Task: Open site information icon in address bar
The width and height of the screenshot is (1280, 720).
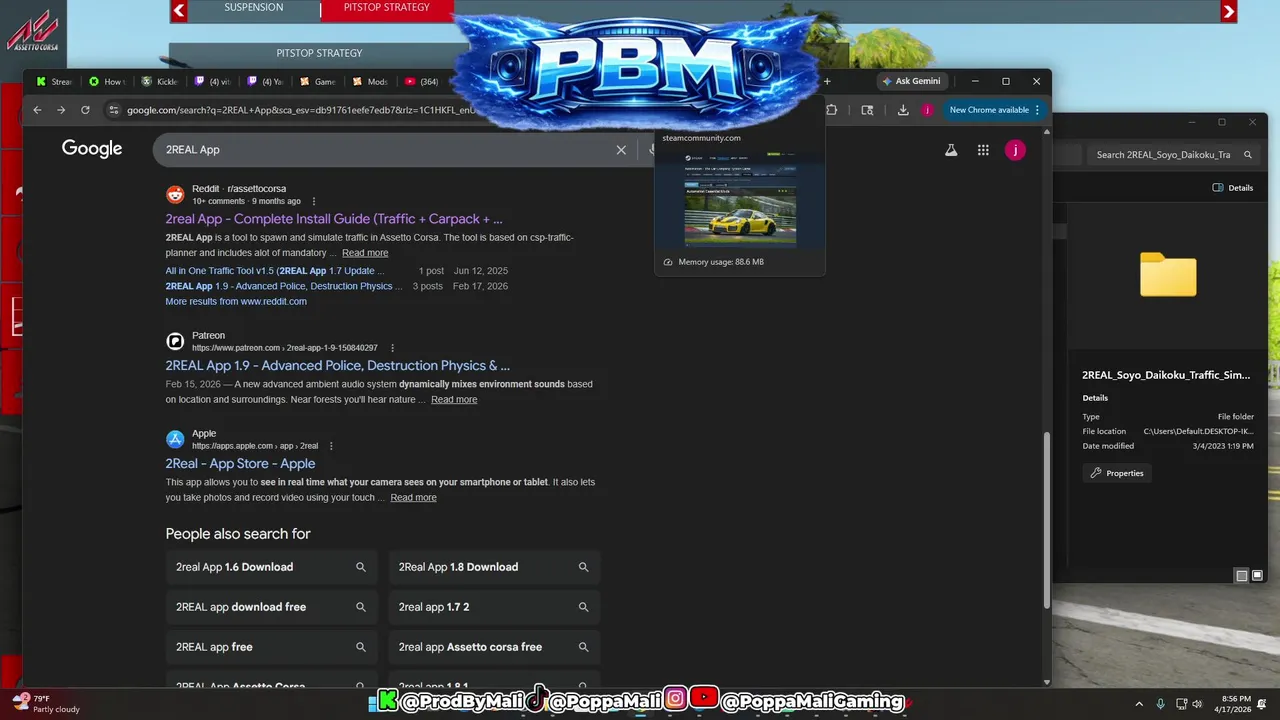Action: tap(113, 110)
